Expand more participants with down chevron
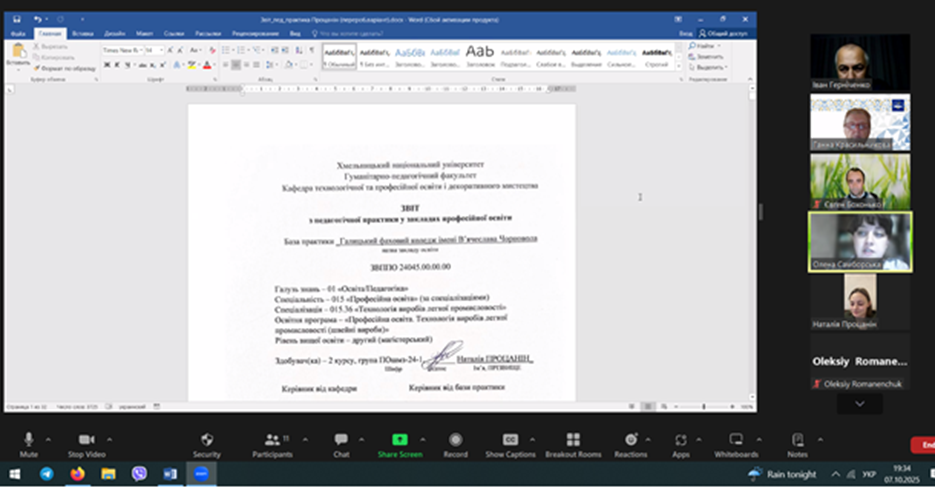 point(859,404)
